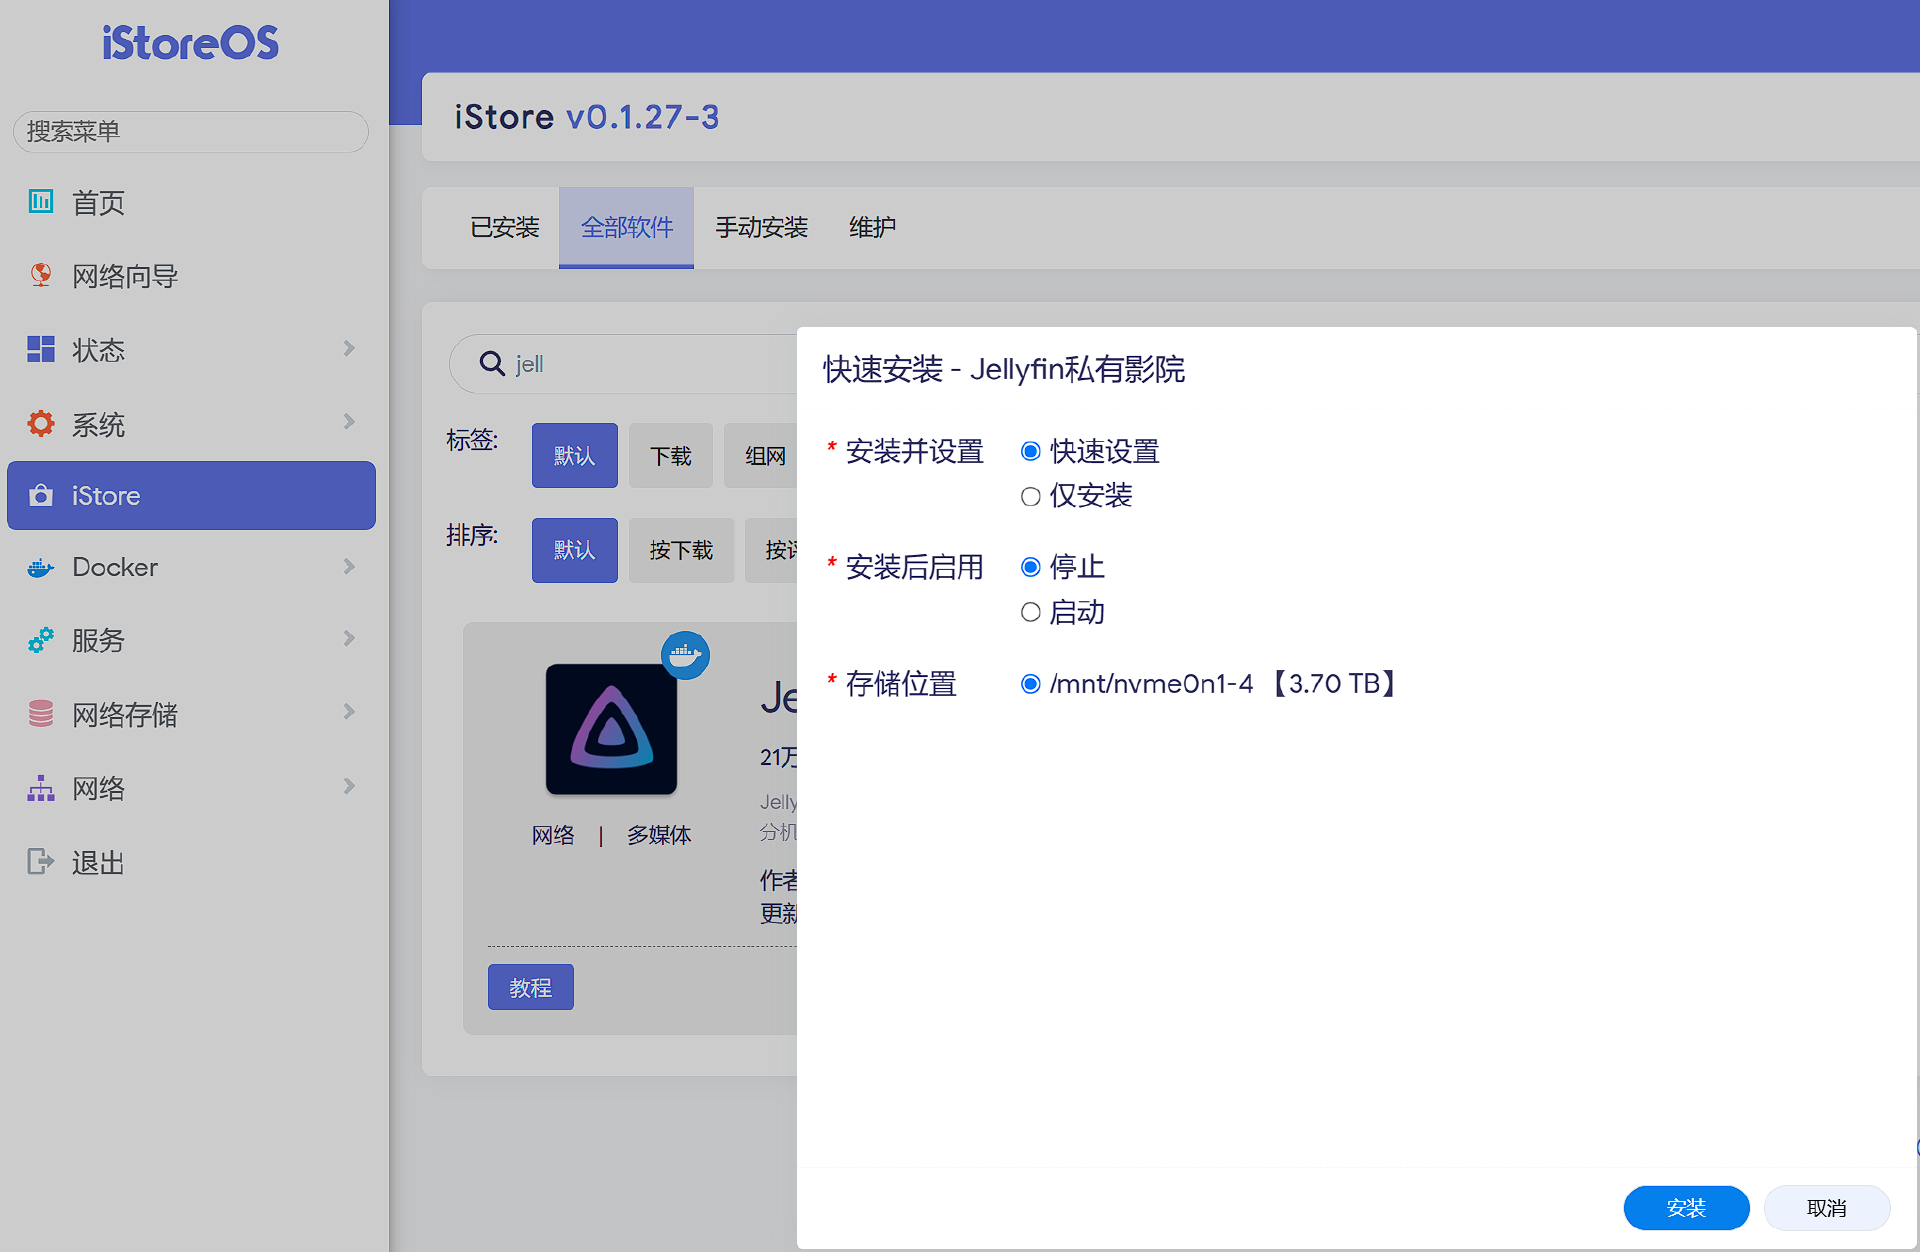Open the 教程 tutorial button
Image resolution: width=1920 pixels, height=1252 pixels.
(x=530, y=987)
